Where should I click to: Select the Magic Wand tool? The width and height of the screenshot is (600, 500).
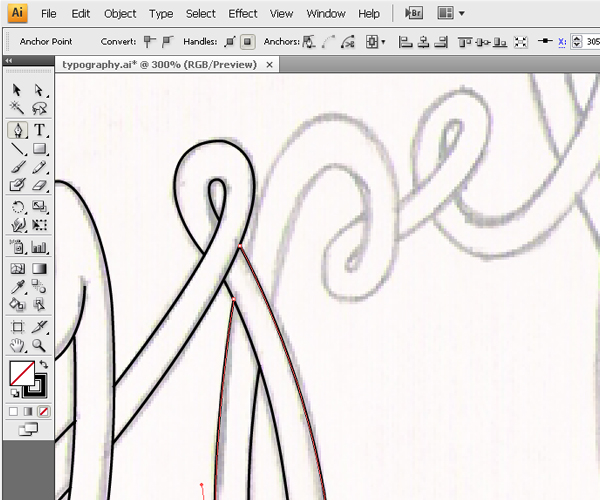17,108
